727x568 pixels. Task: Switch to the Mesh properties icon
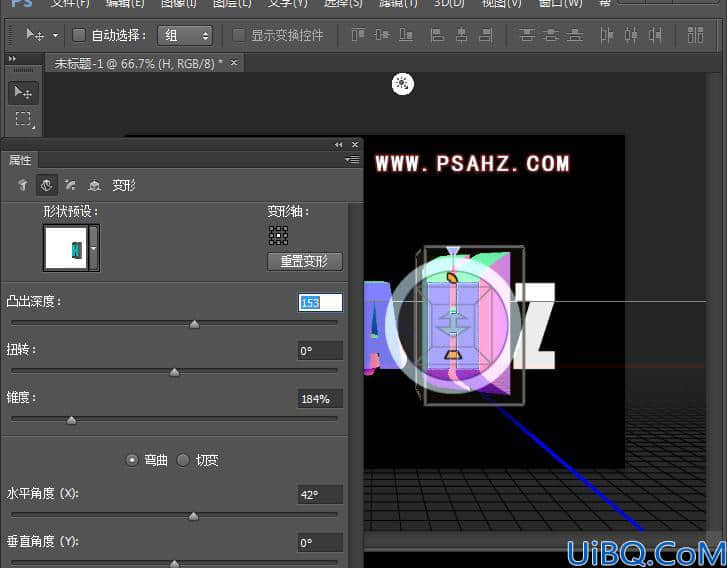(x=22, y=185)
